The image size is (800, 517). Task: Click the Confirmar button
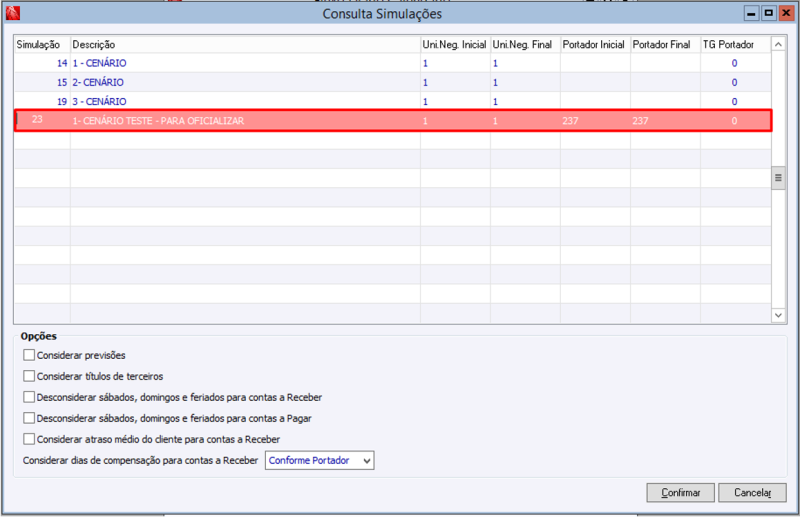point(680,493)
